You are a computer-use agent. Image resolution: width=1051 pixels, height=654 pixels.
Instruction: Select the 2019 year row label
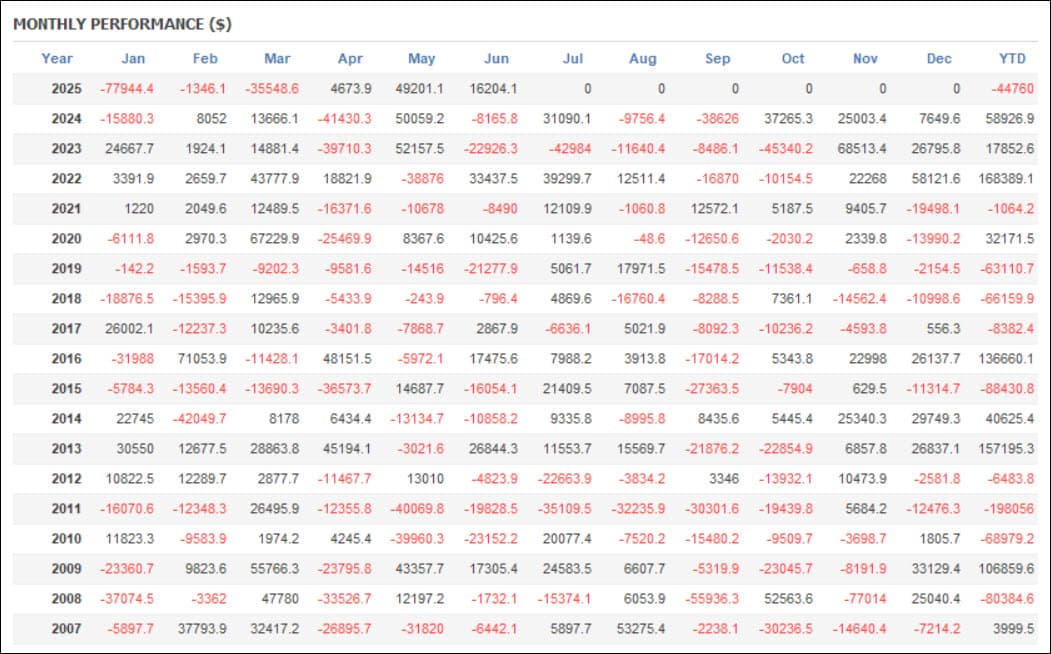(66, 269)
